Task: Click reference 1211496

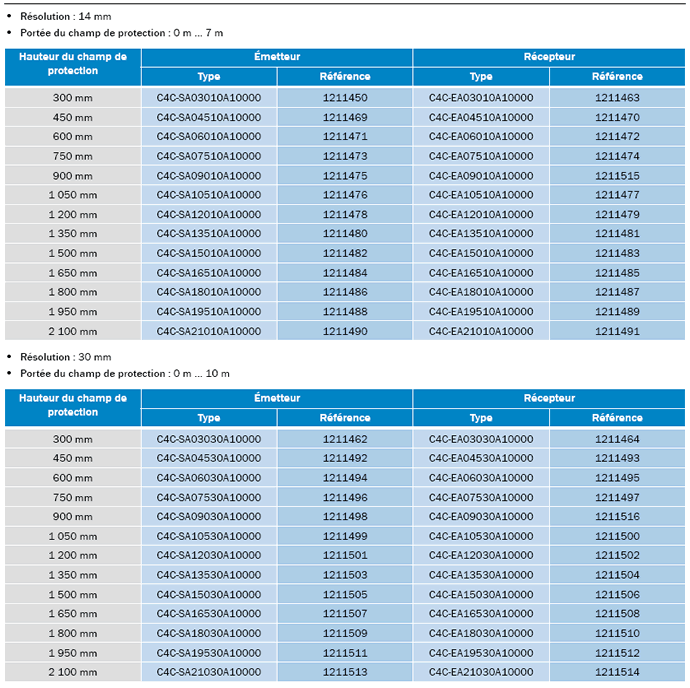Action: (x=345, y=498)
